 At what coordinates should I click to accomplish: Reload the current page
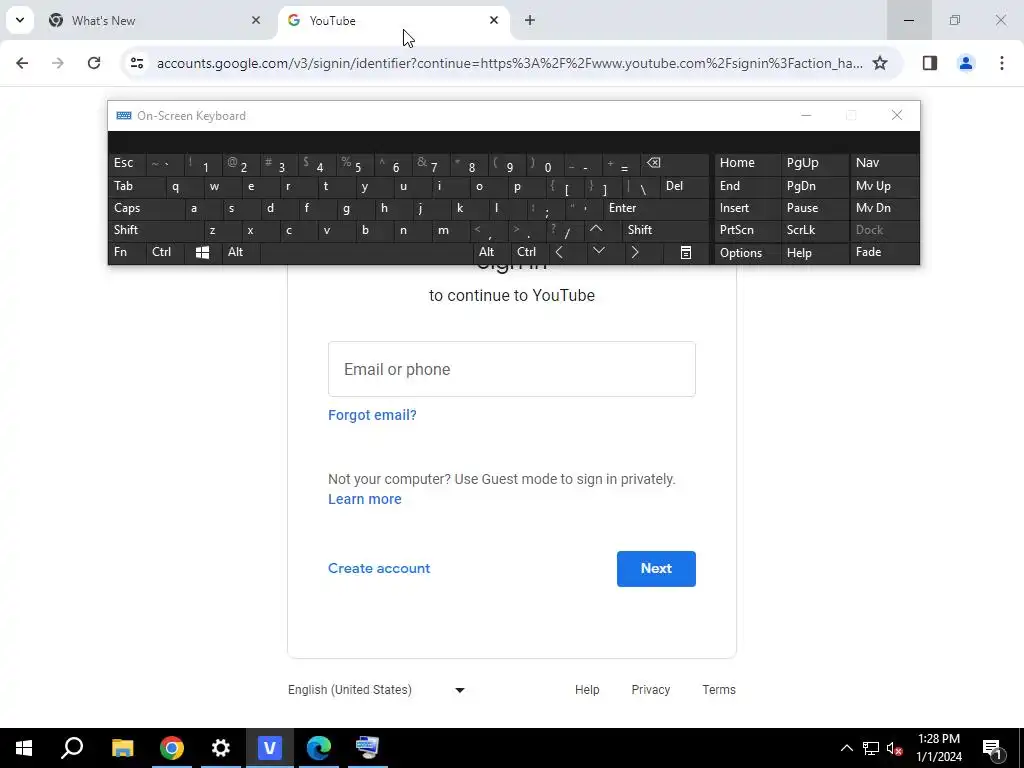pos(94,63)
